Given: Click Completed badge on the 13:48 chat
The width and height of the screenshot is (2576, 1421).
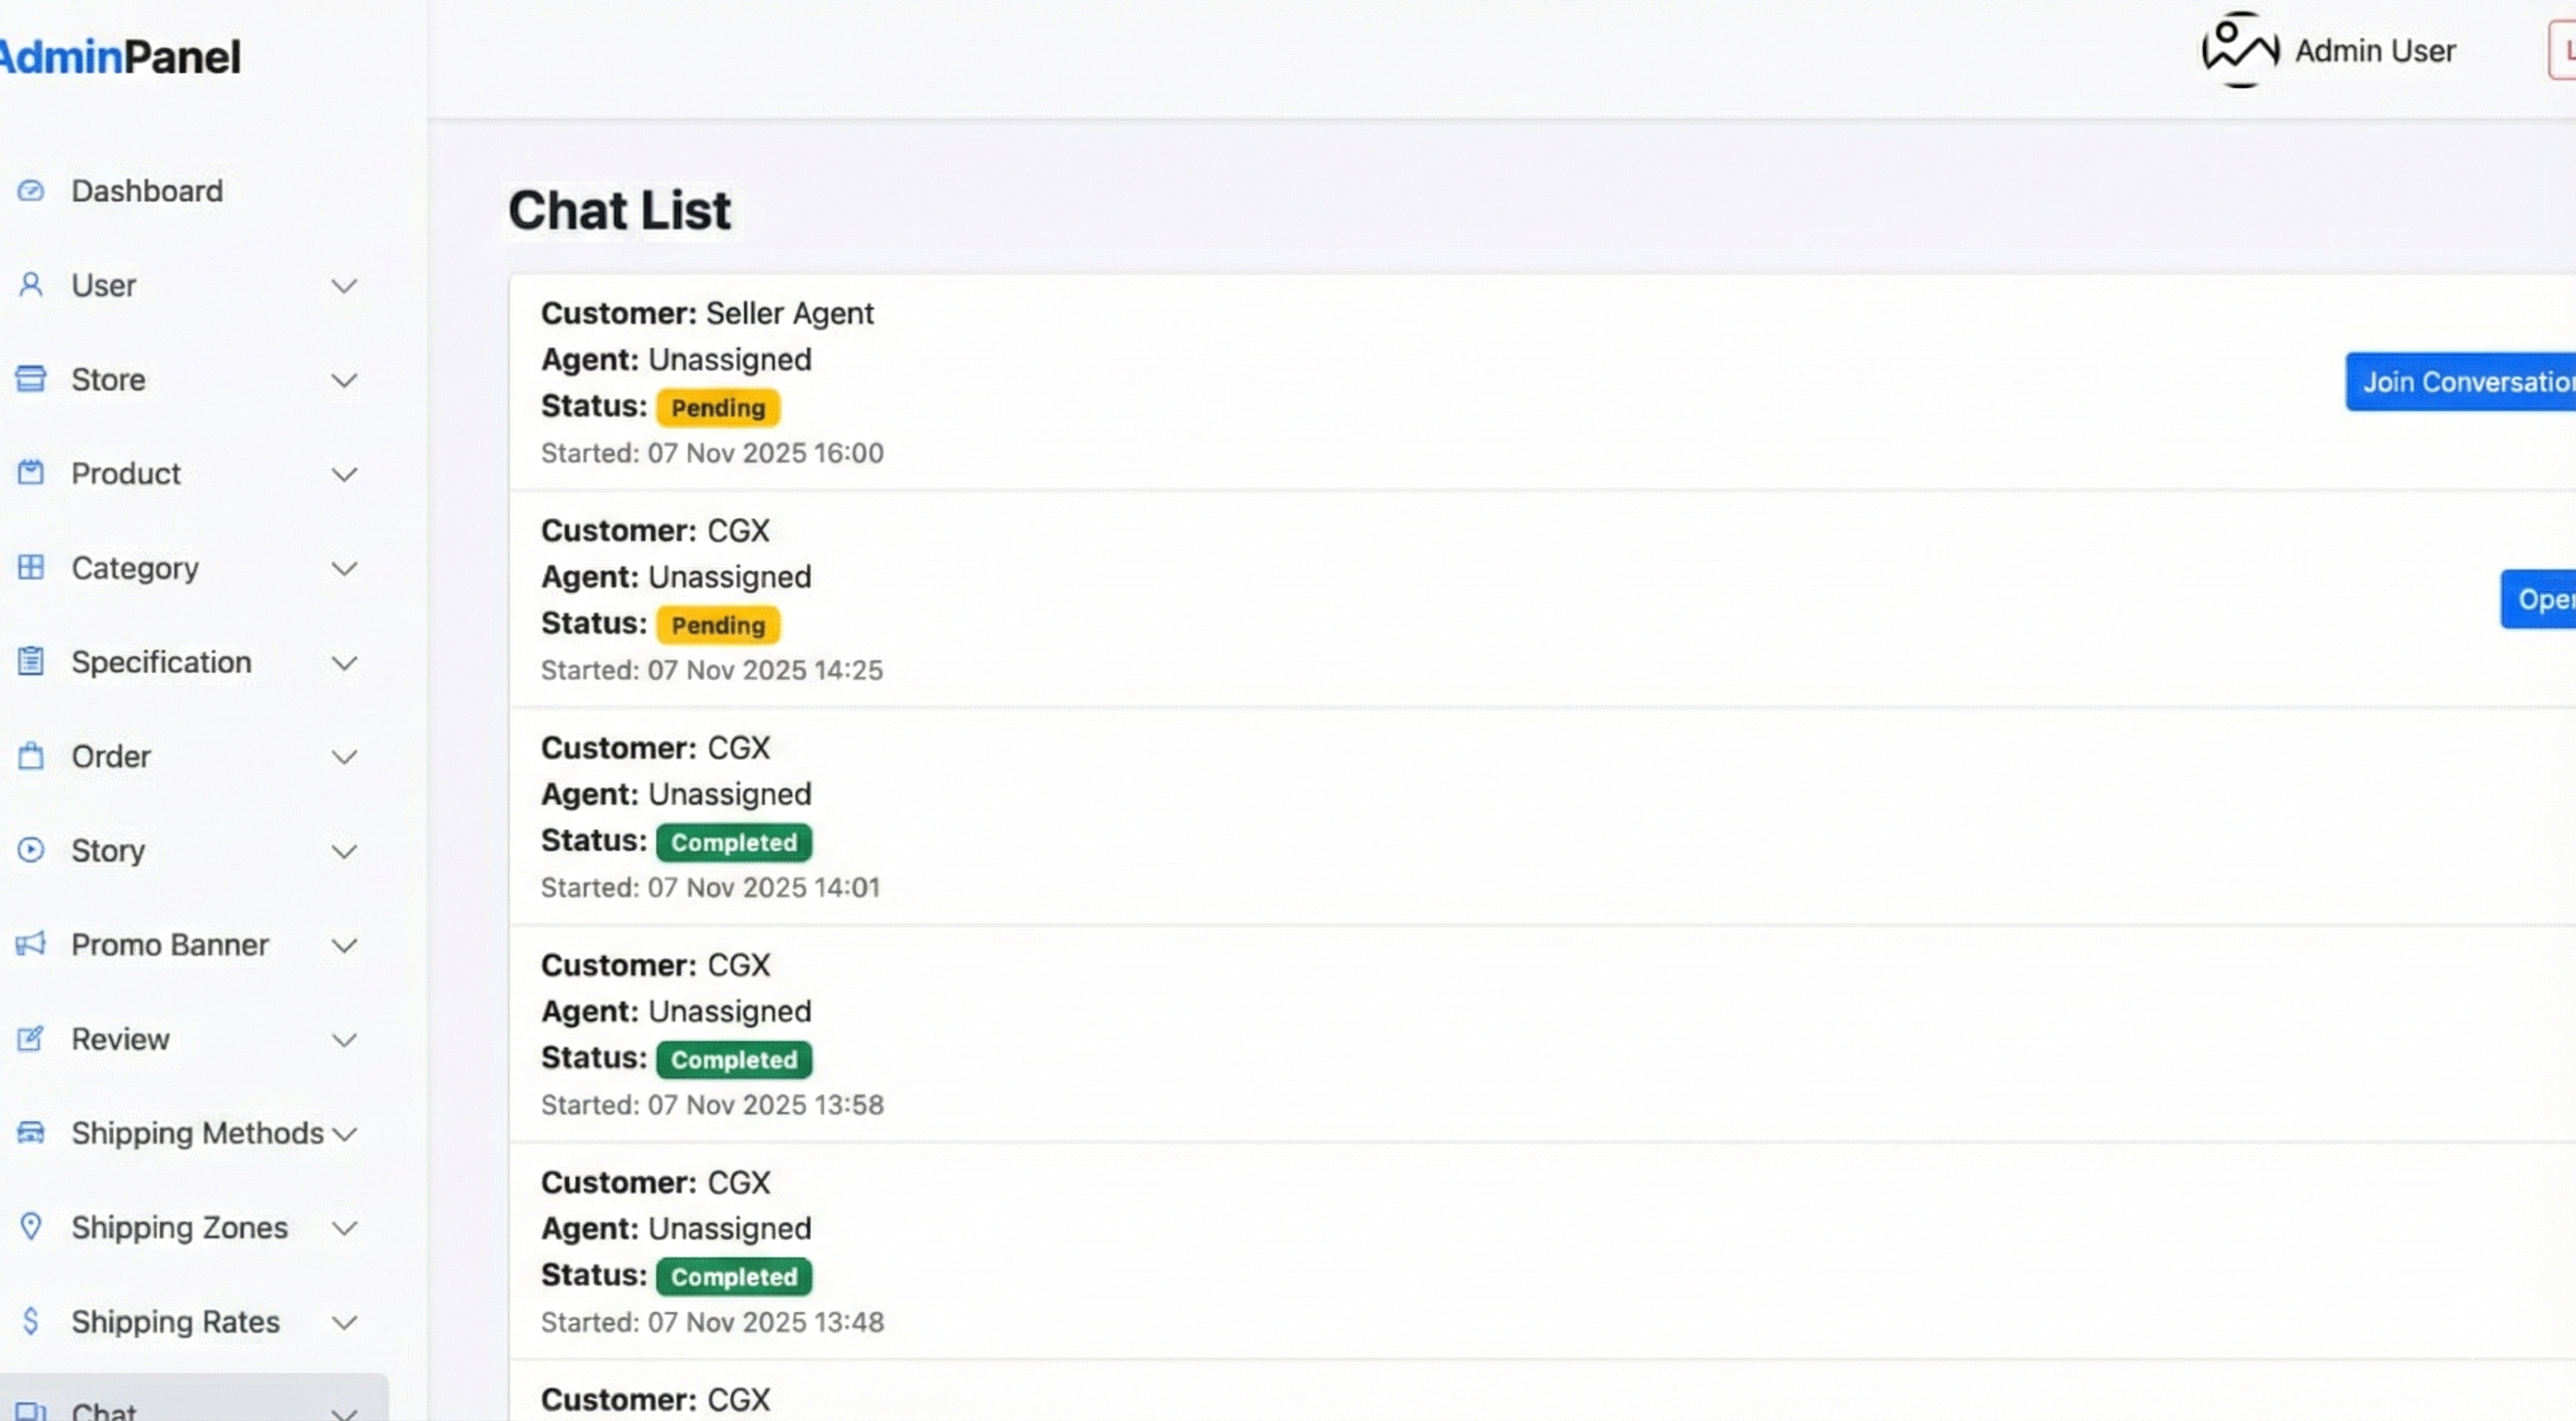Looking at the screenshot, I should pos(734,1276).
